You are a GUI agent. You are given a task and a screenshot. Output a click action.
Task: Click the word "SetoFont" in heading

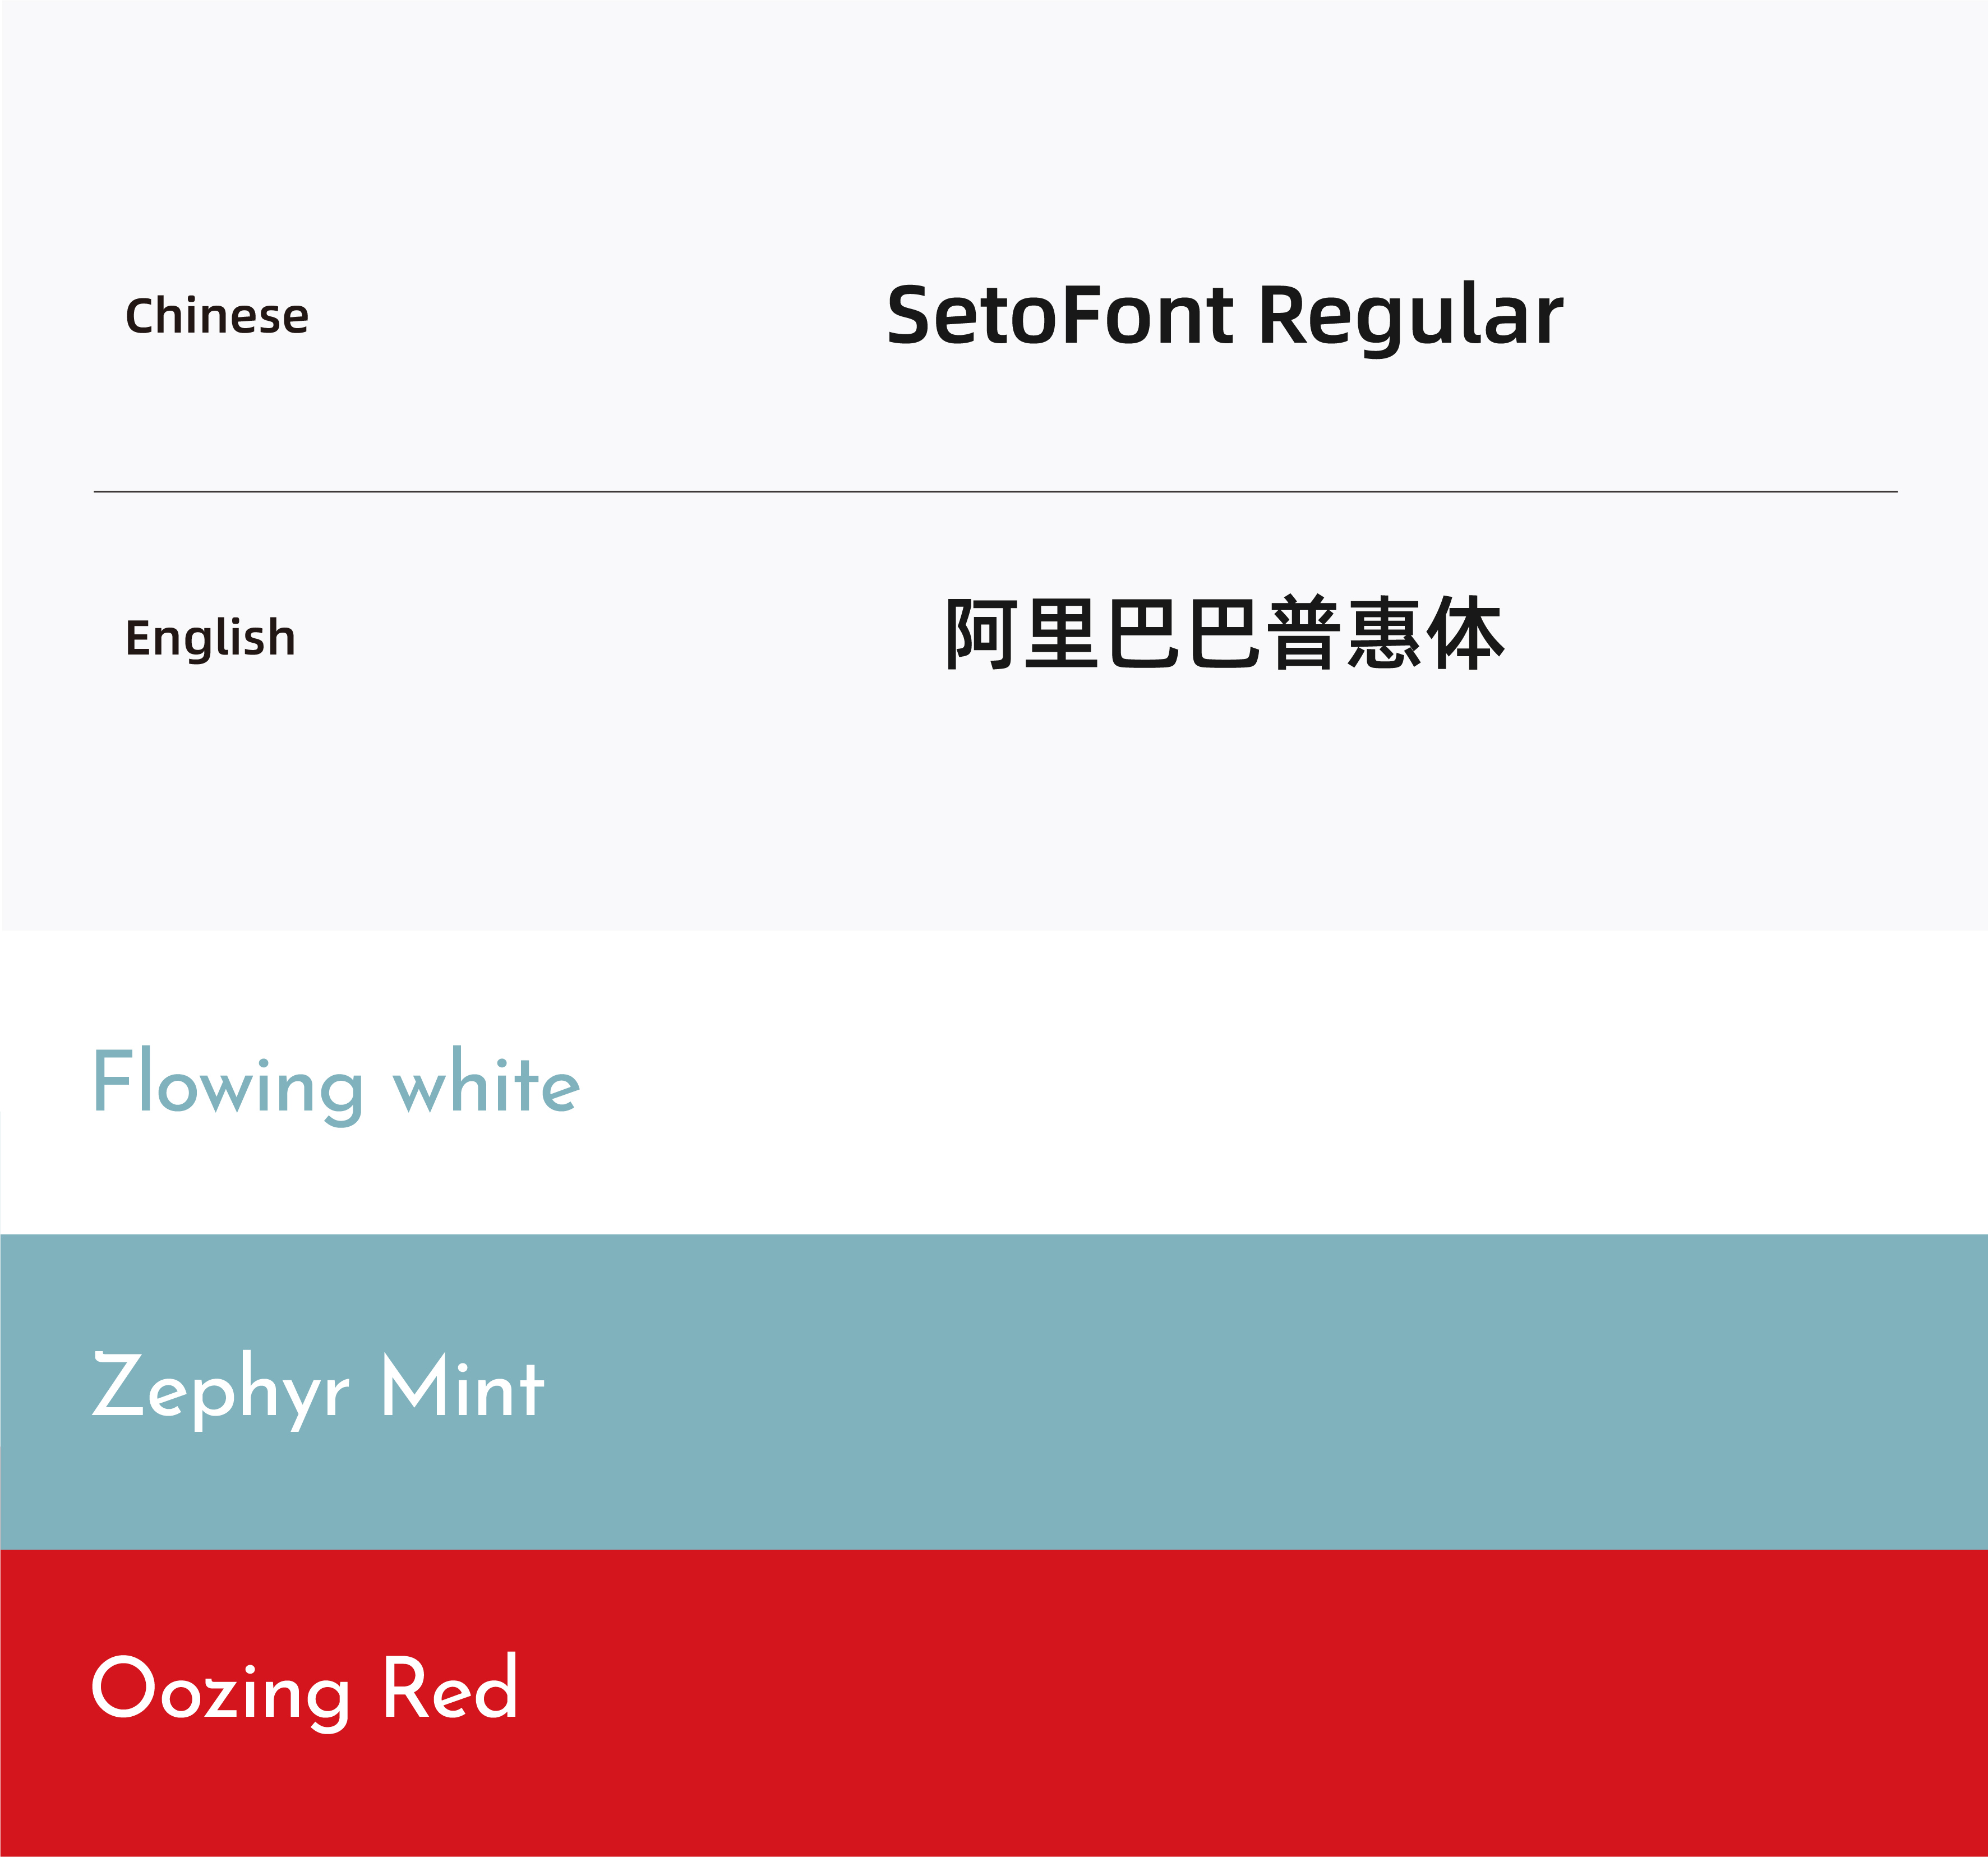1060,315
